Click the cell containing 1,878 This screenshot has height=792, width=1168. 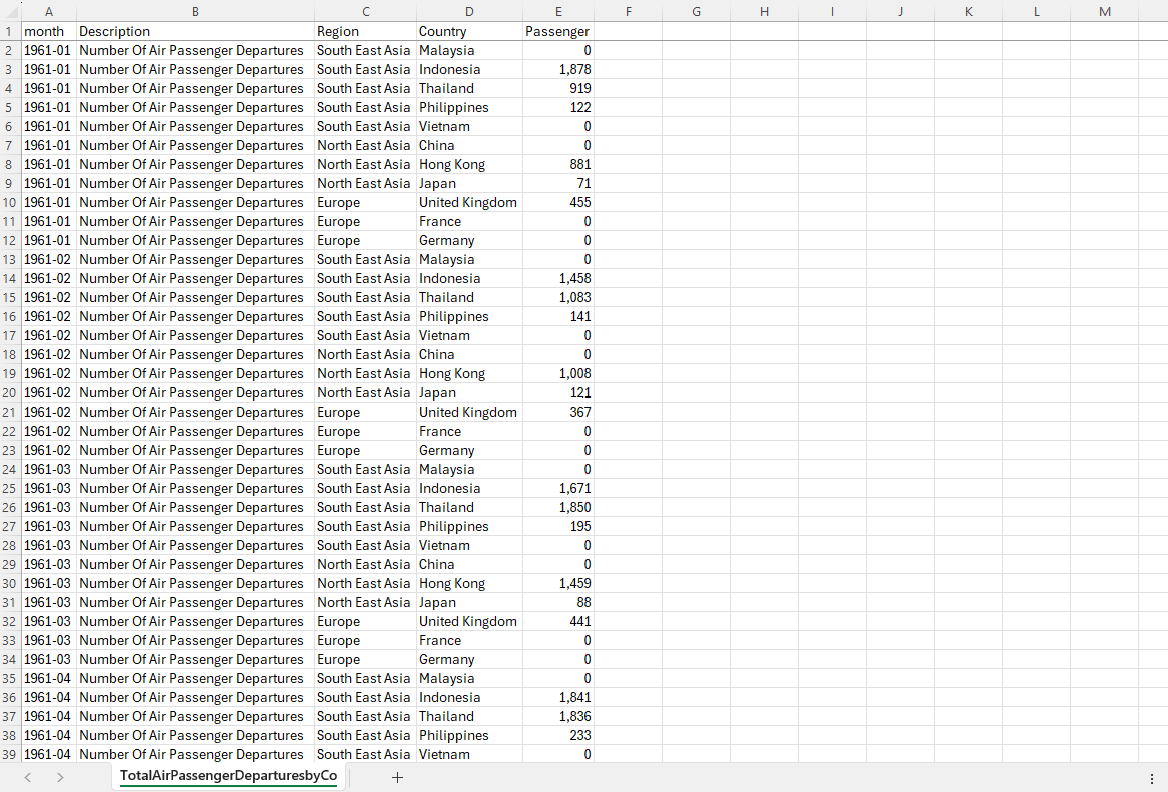coord(558,70)
